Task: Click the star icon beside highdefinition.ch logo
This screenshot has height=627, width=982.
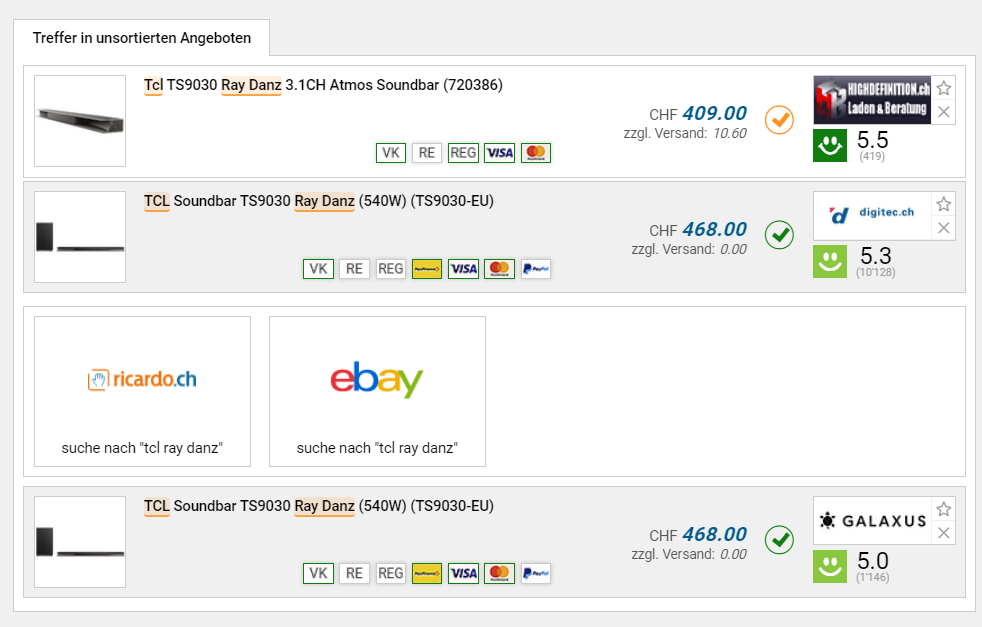Action: 943,88
